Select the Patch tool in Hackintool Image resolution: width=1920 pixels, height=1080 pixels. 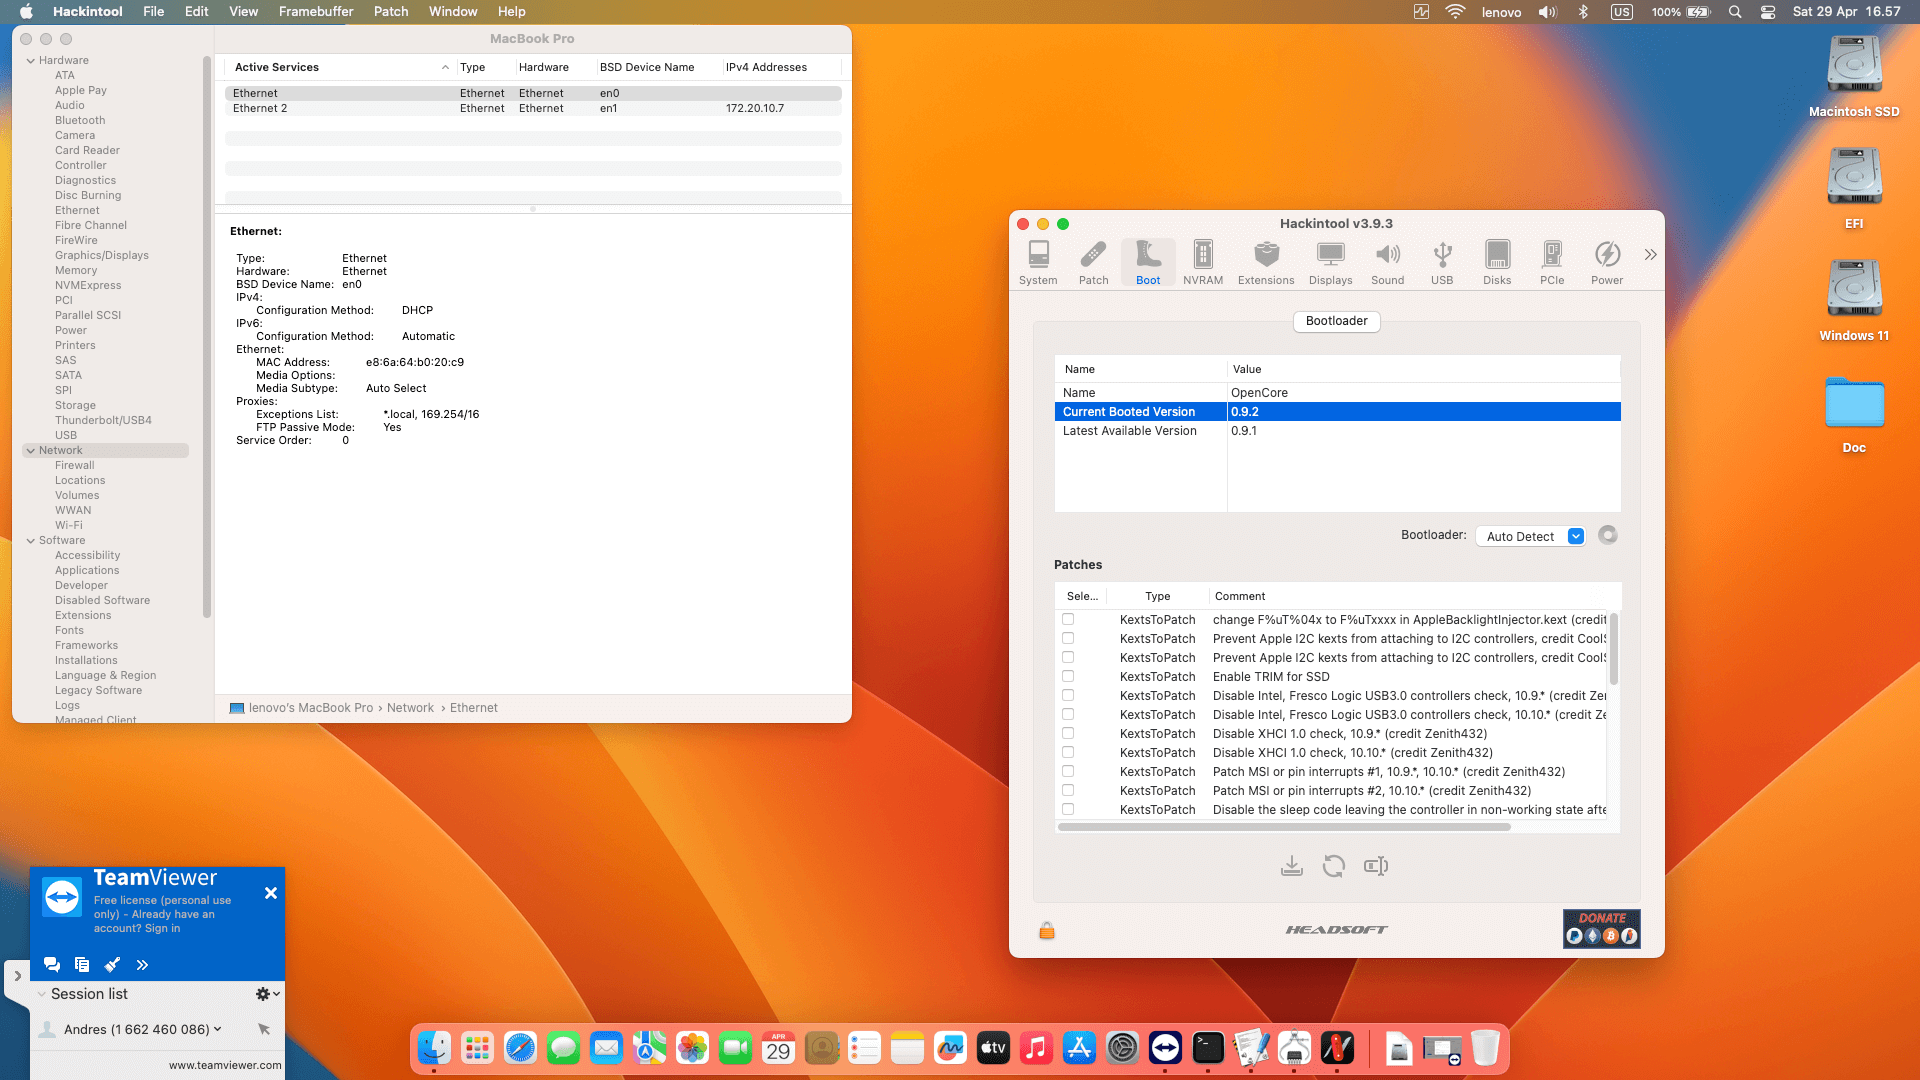coord(1093,263)
